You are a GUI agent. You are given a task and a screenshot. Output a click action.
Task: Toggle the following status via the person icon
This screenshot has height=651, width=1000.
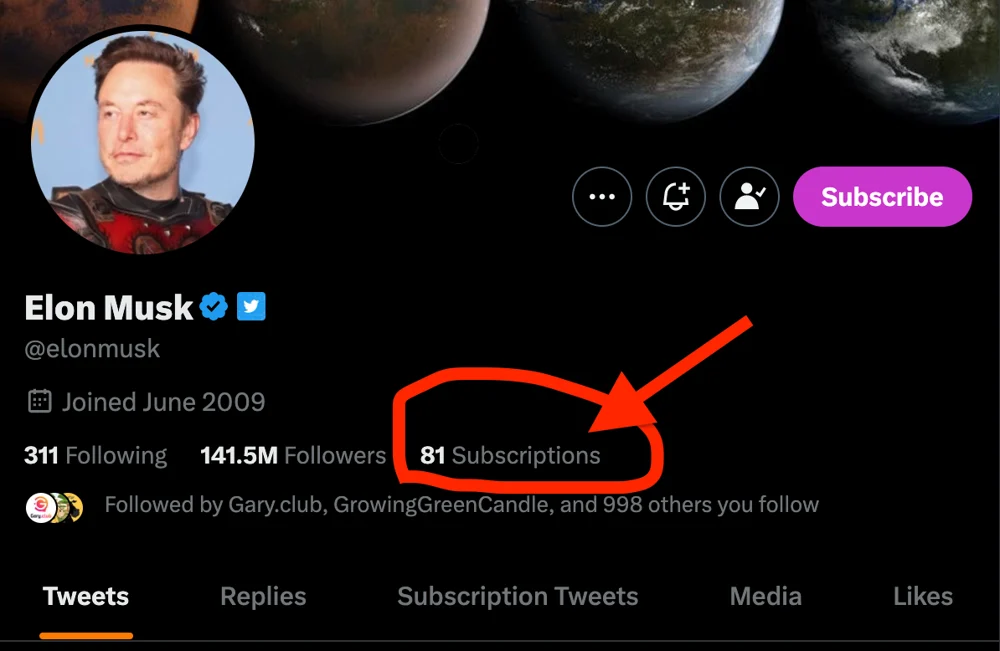(x=750, y=197)
